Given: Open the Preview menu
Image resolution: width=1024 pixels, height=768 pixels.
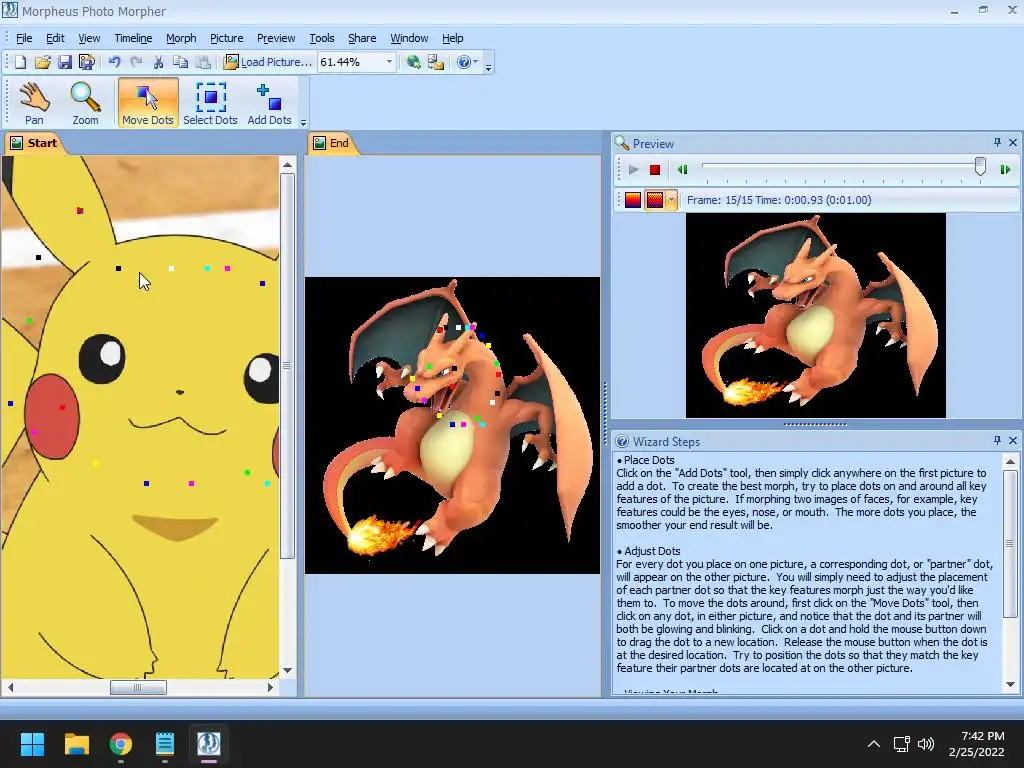Looking at the screenshot, I should (276, 38).
